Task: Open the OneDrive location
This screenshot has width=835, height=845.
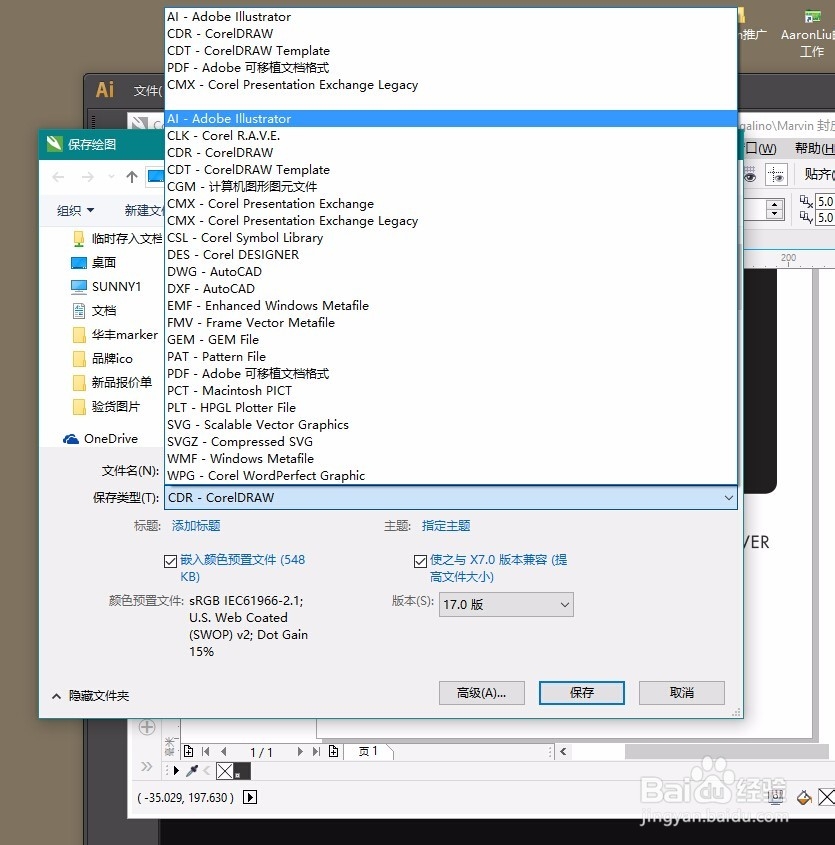Action: coord(101,439)
